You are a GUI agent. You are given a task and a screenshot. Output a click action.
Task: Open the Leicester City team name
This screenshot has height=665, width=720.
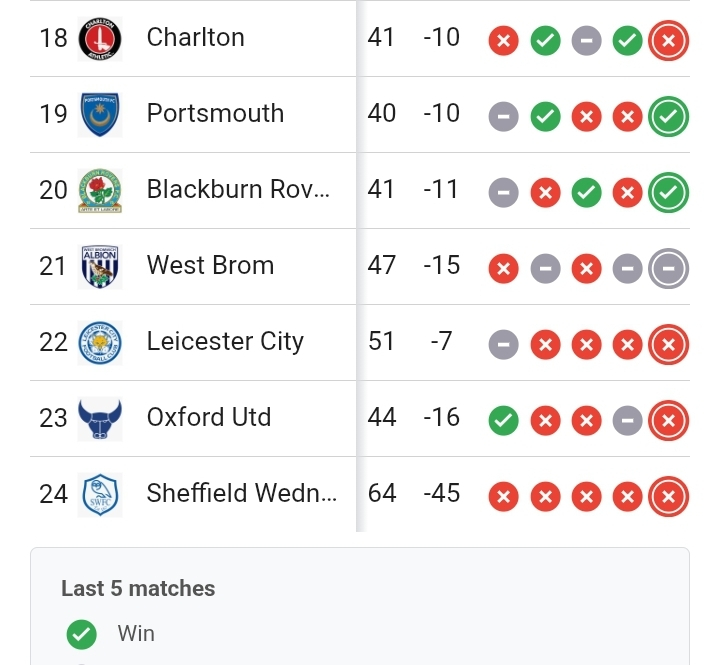(225, 342)
